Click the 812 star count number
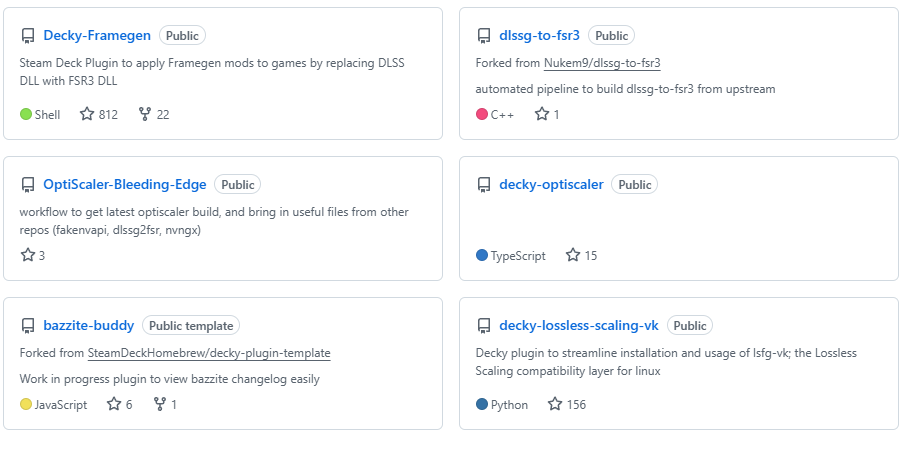Viewport: 912px width, 452px height. point(108,115)
